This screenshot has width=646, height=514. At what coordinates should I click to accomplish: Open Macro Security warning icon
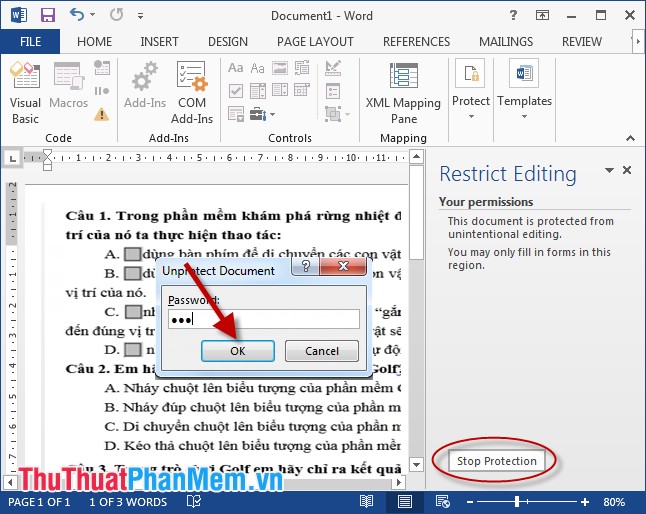tap(101, 114)
